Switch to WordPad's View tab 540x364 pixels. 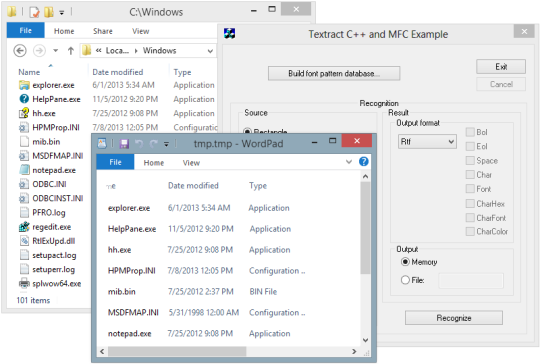[x=191, y=163]
